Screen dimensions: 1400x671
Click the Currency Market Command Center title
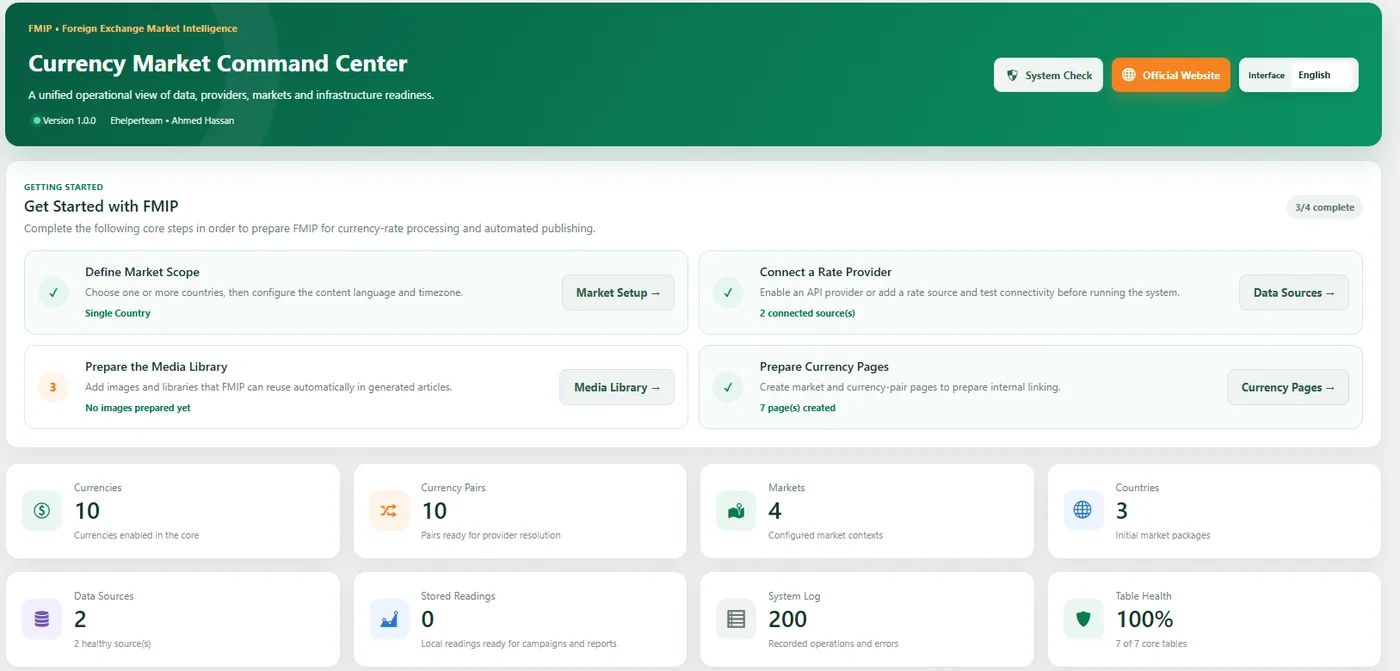click(218, 64)
